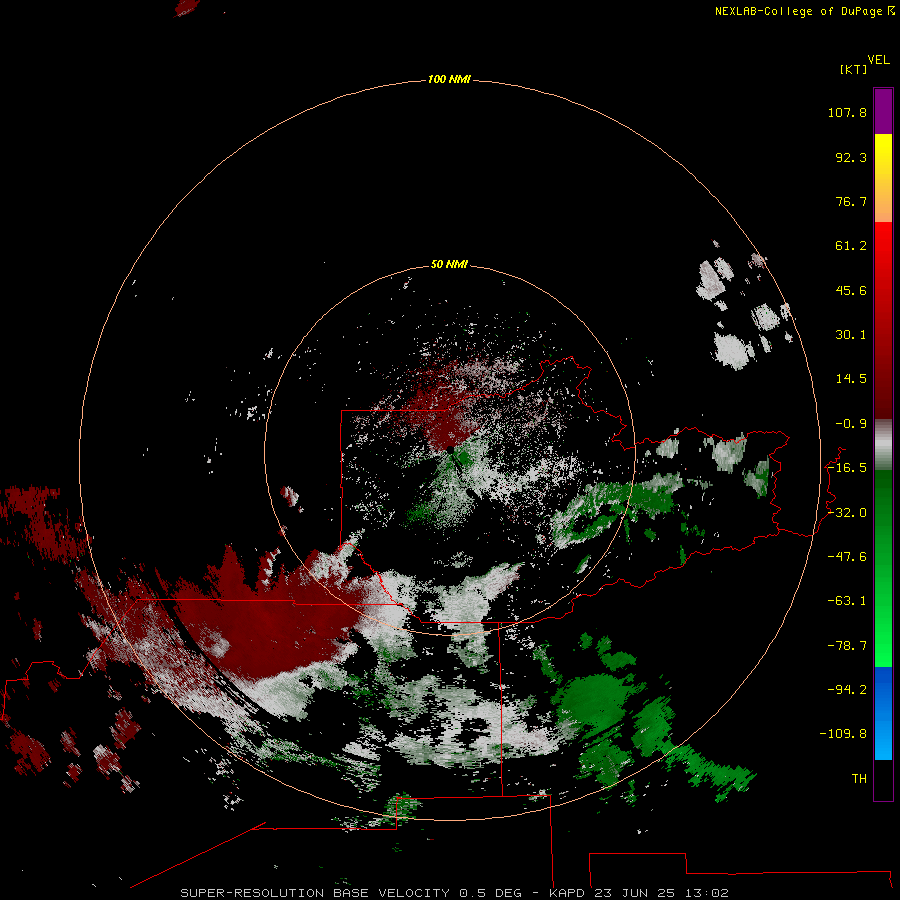Click the VEL legend title
900x900 pixels.
click(x=878, y=60)
